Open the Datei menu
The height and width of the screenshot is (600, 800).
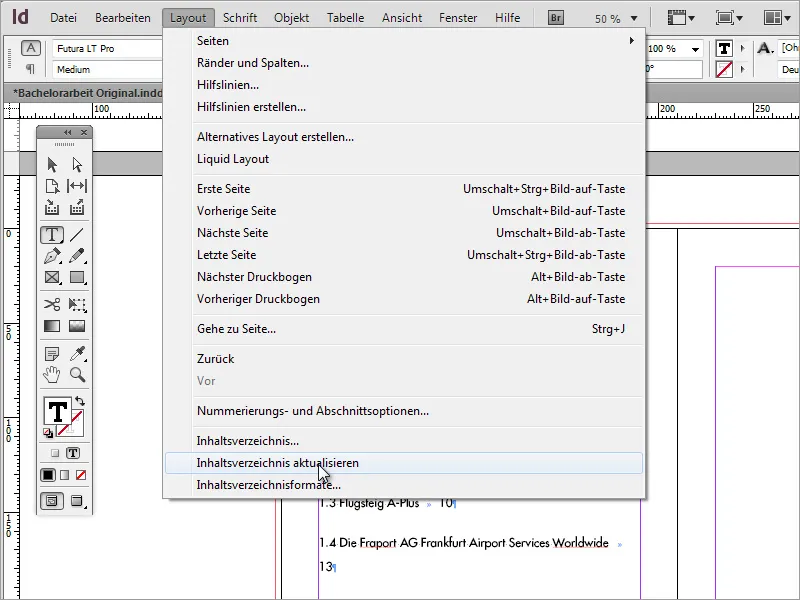63,18
